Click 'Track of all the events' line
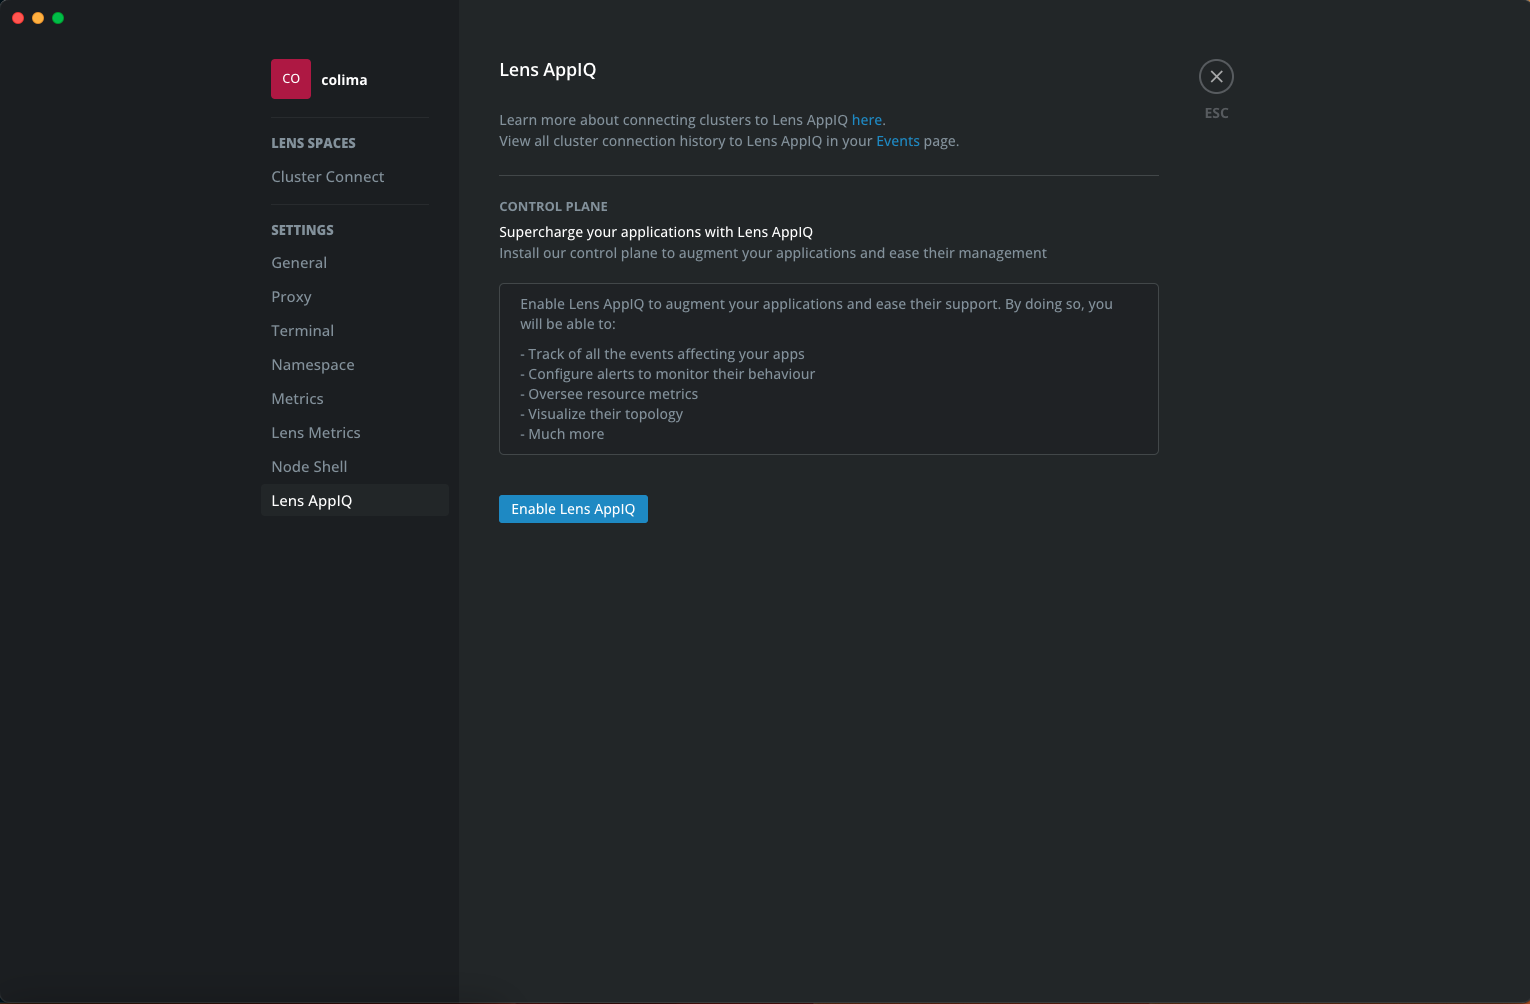Screen dimensions: 1530x1004 [x=662, y=354]
